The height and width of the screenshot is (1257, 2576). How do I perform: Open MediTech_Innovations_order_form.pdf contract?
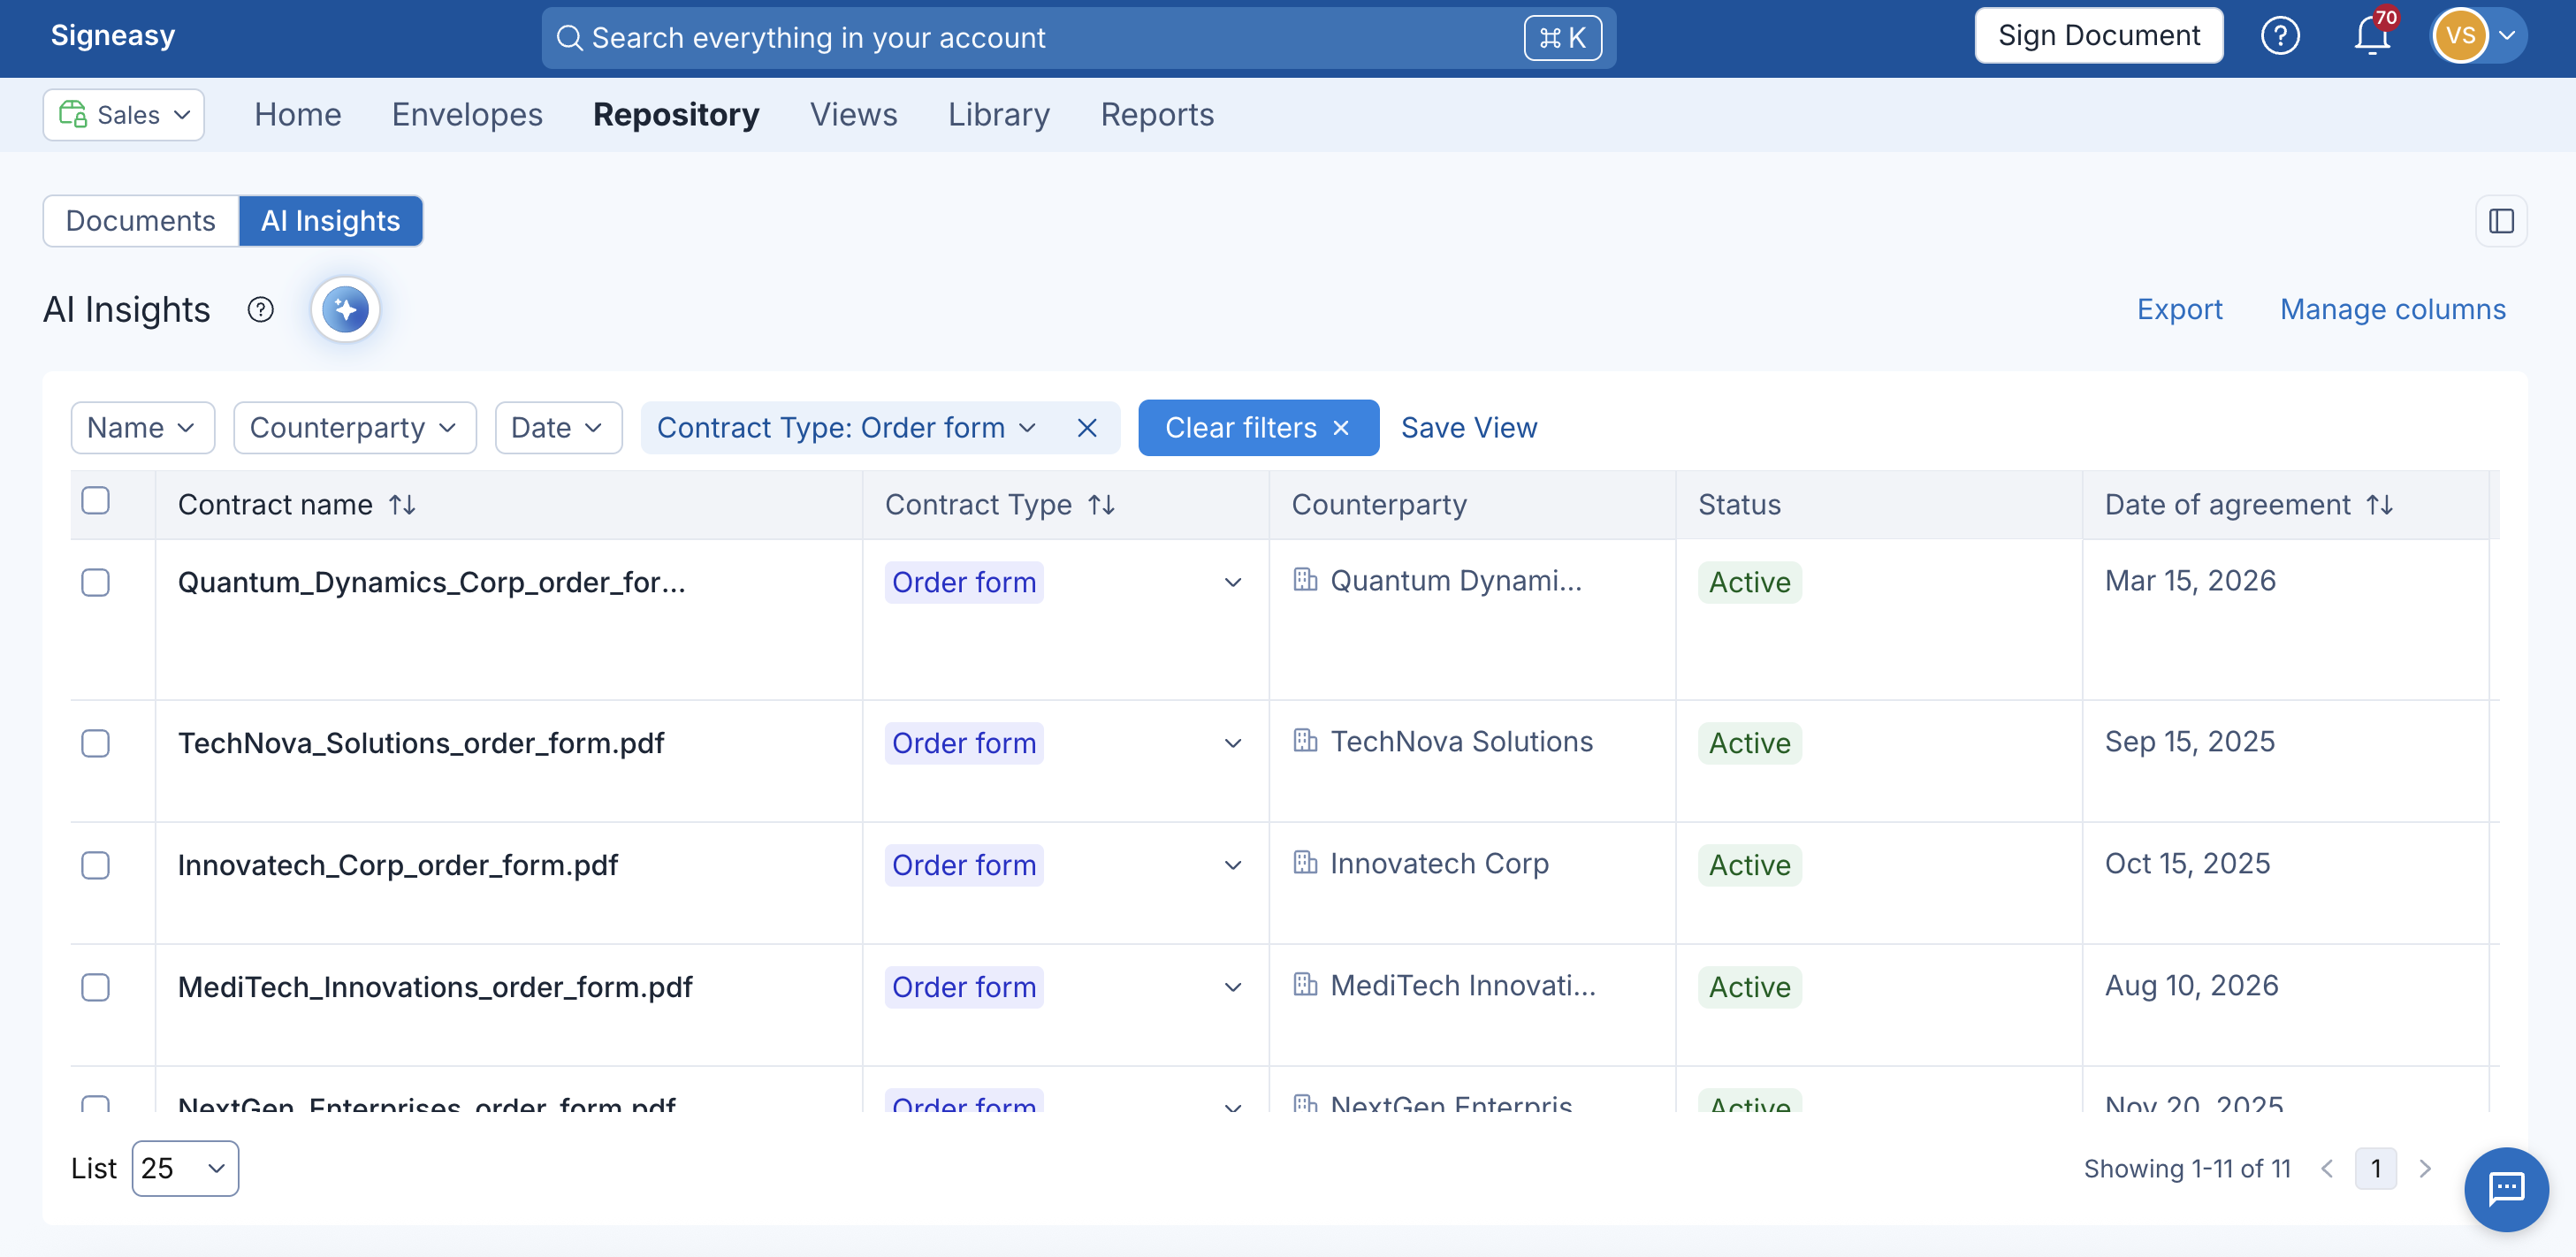pyautogui.click(x=435, y=987)
